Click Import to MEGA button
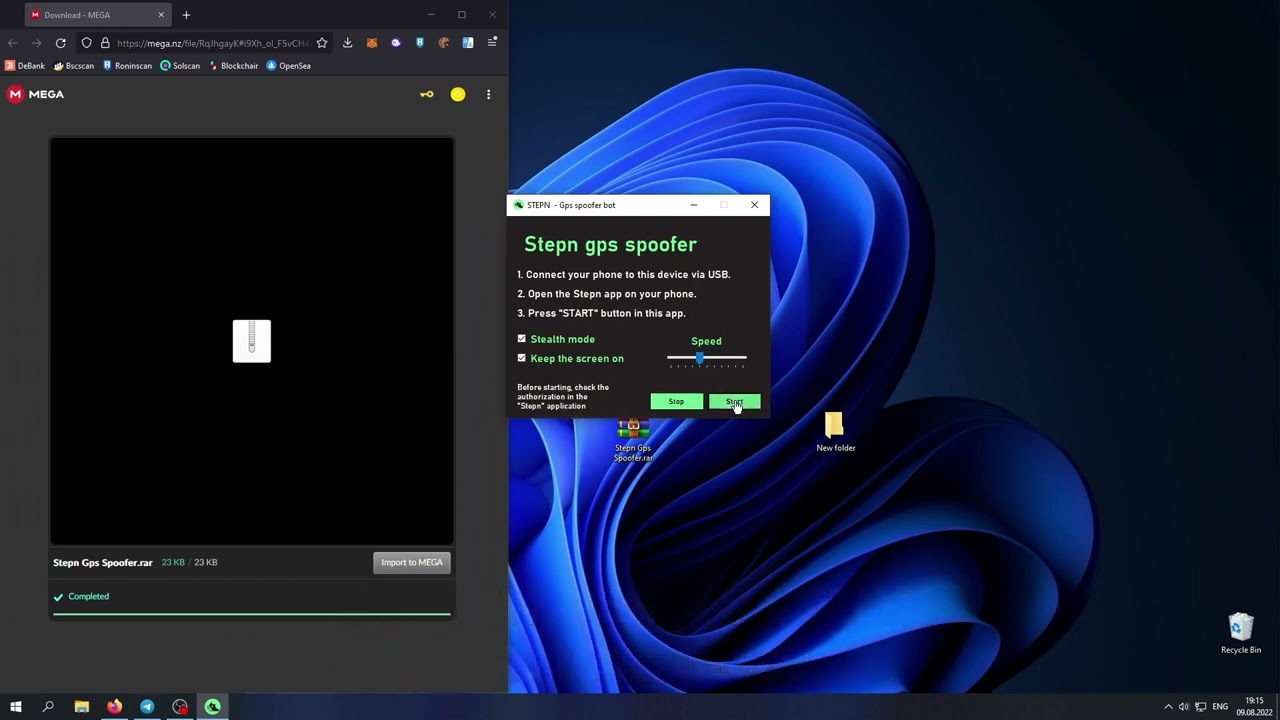 [412, 562]
